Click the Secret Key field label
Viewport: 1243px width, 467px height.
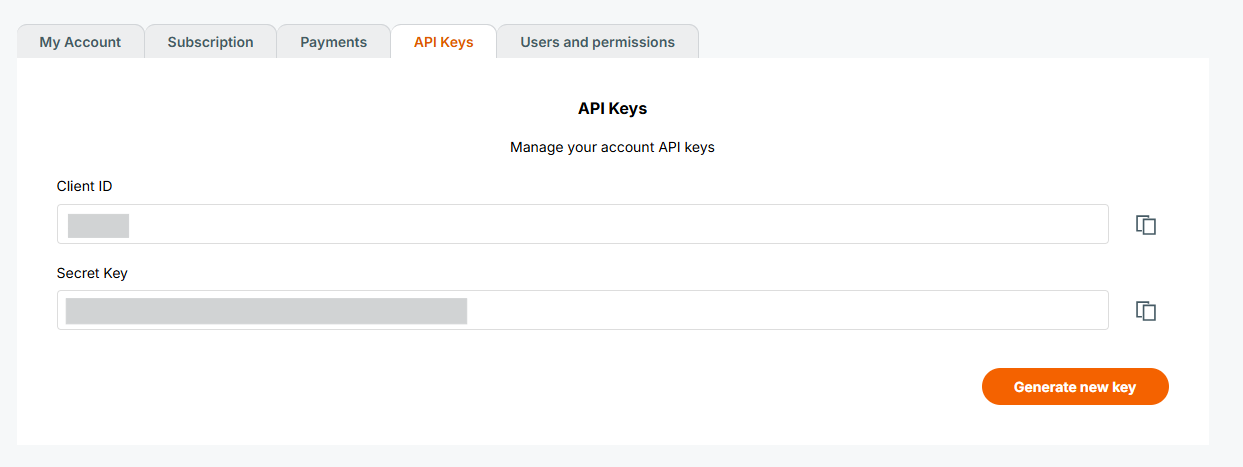point(92,273)
